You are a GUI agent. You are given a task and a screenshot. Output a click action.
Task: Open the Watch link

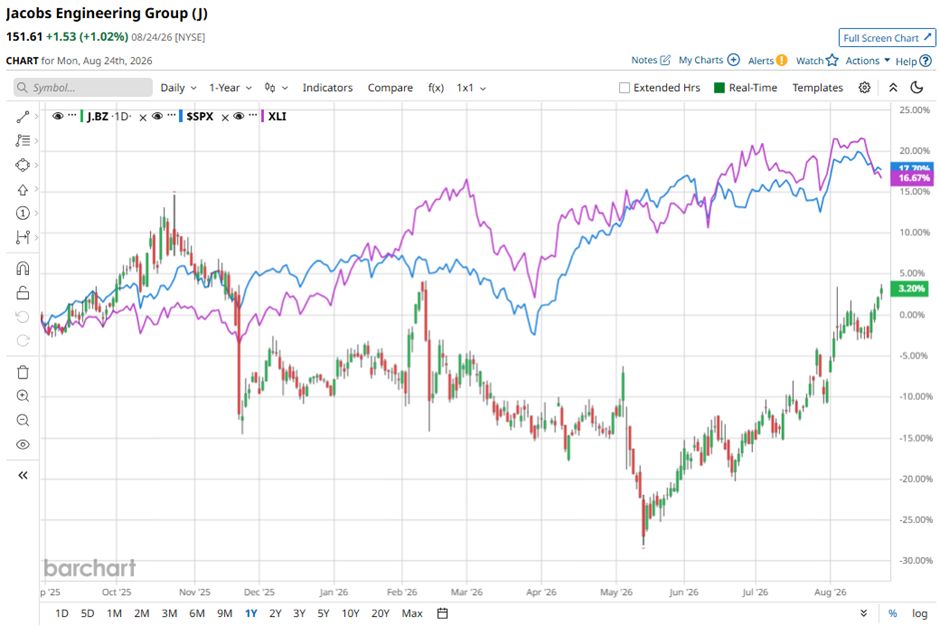[x=809, y=61]
